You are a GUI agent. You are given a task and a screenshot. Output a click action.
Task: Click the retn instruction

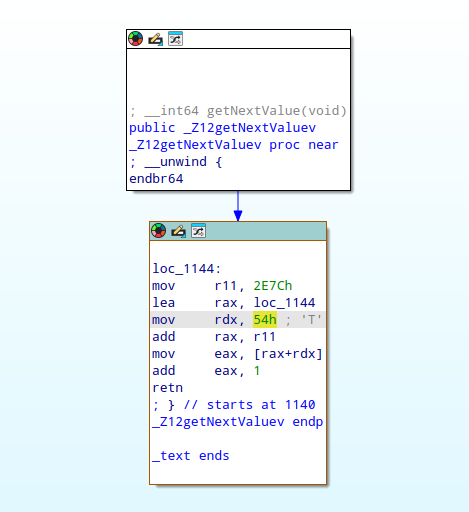point(167,388)
